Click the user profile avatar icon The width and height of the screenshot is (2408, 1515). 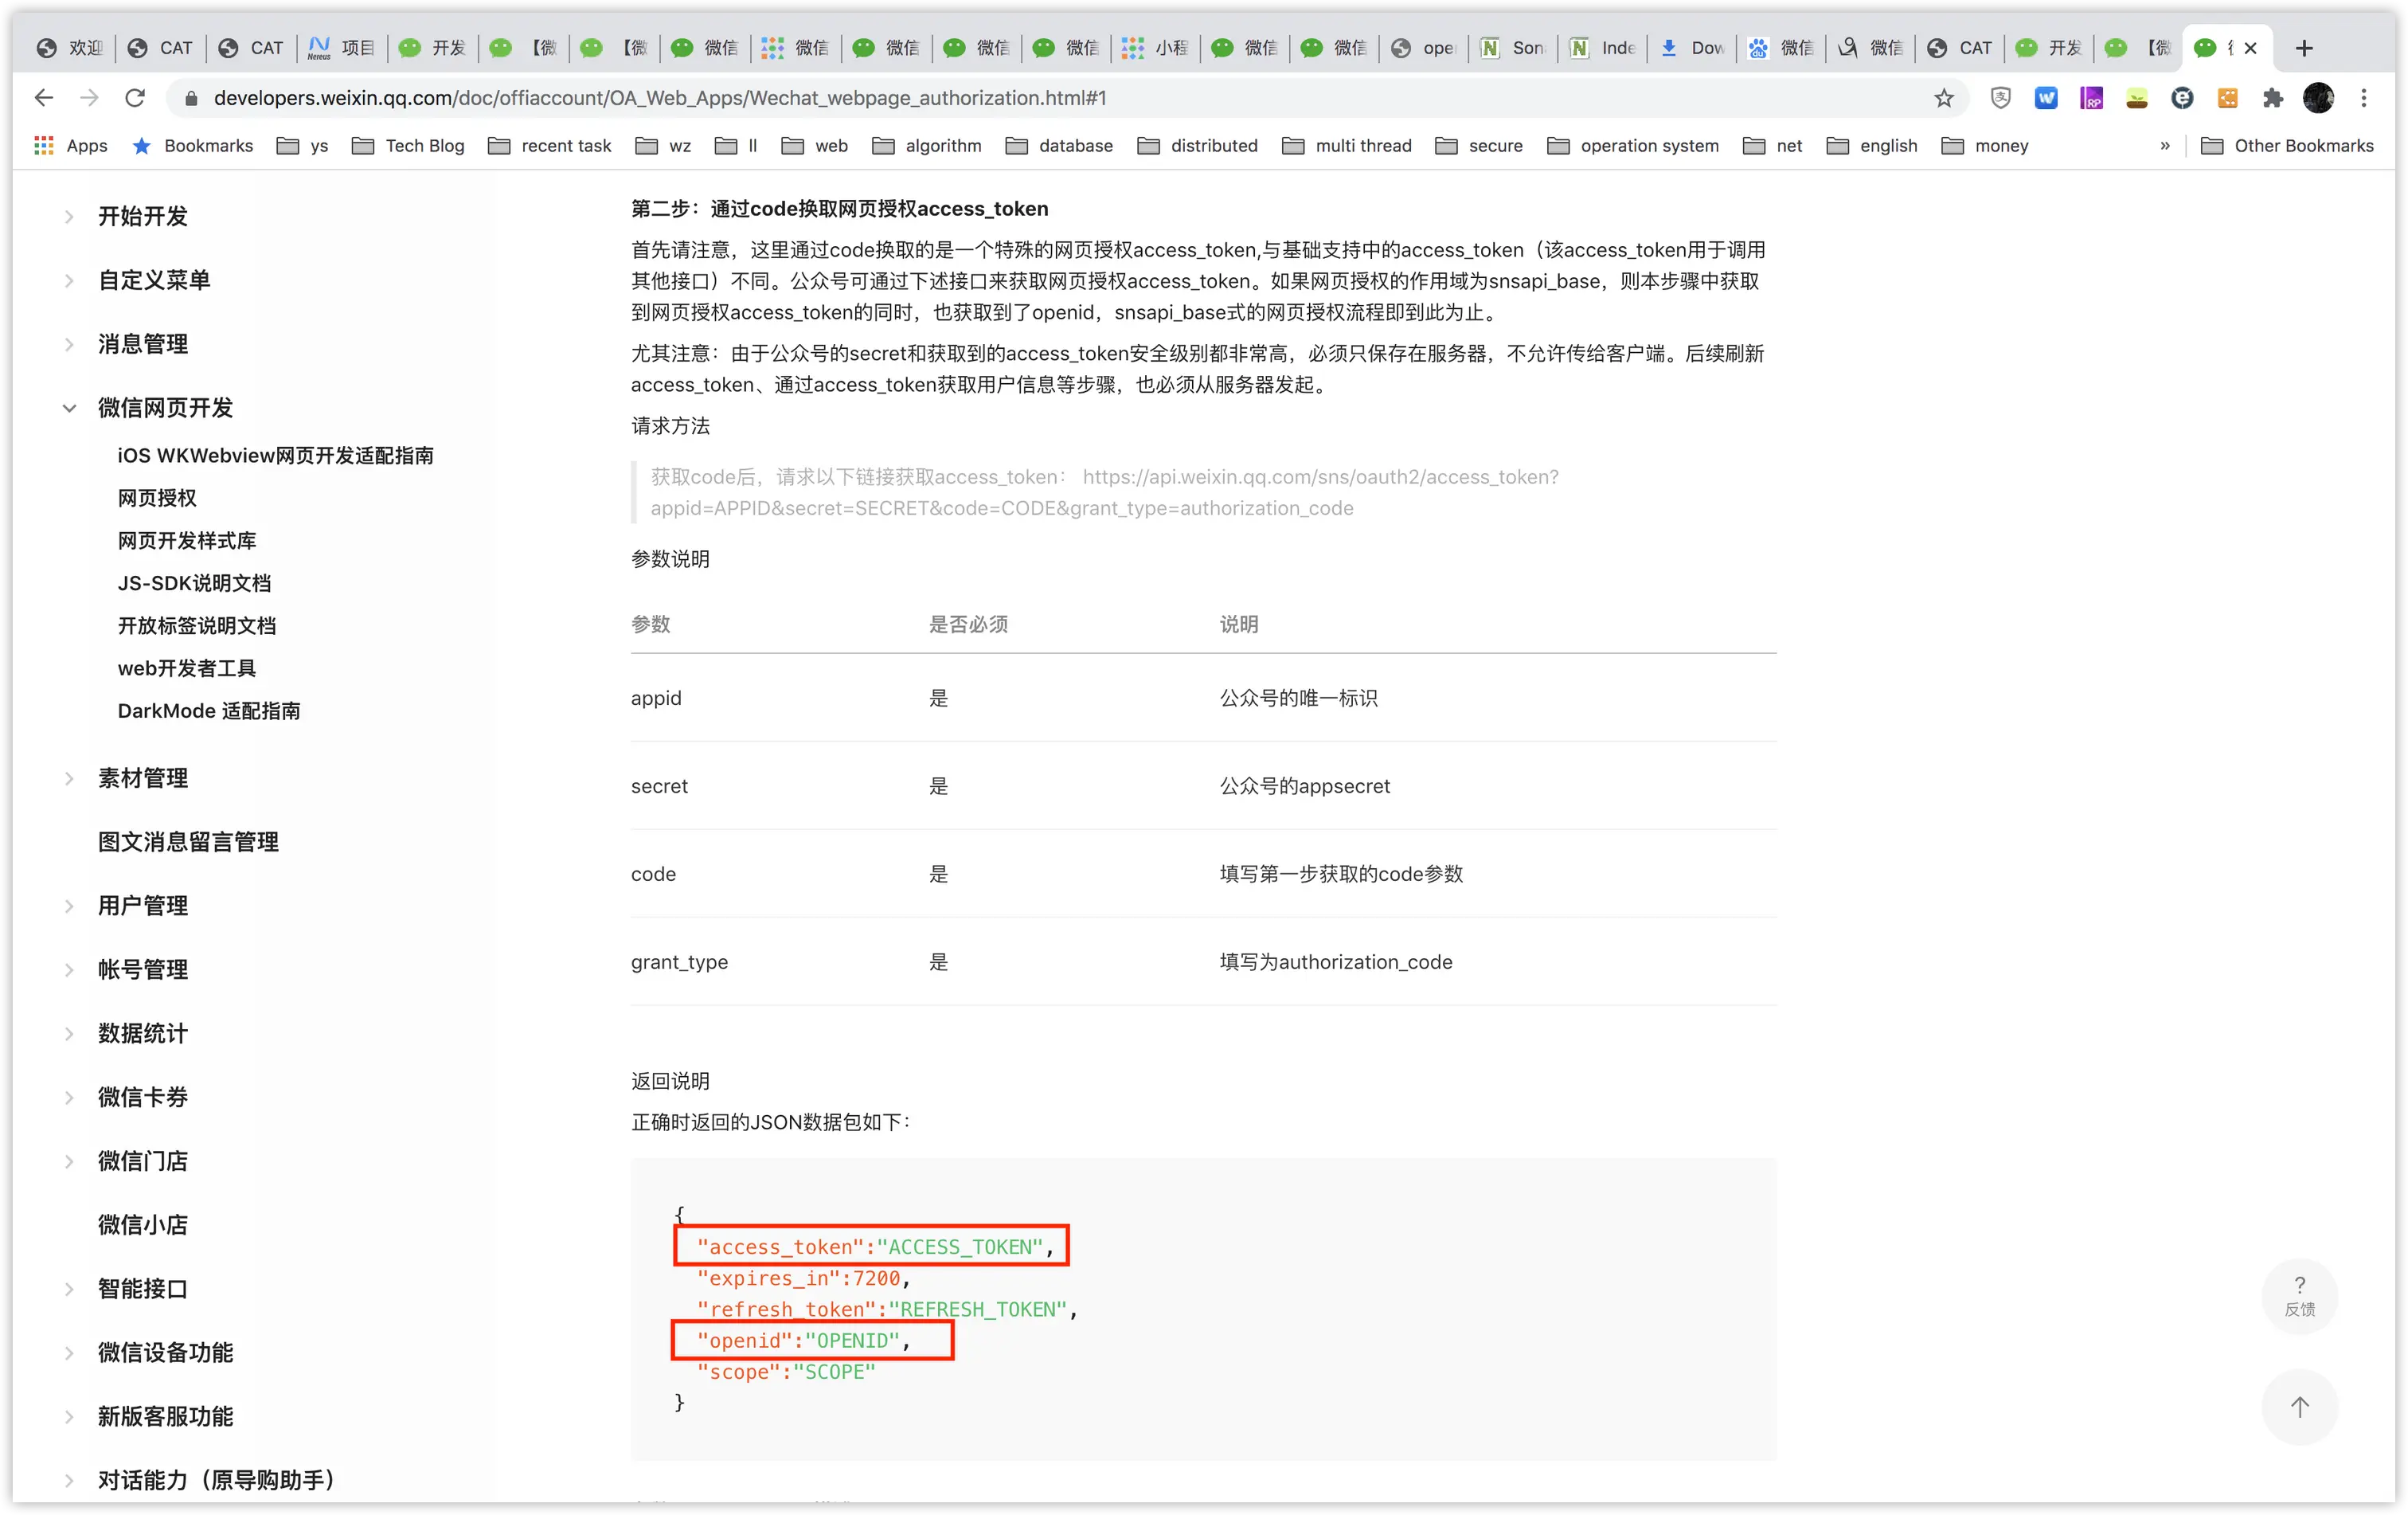point(2318,98)
